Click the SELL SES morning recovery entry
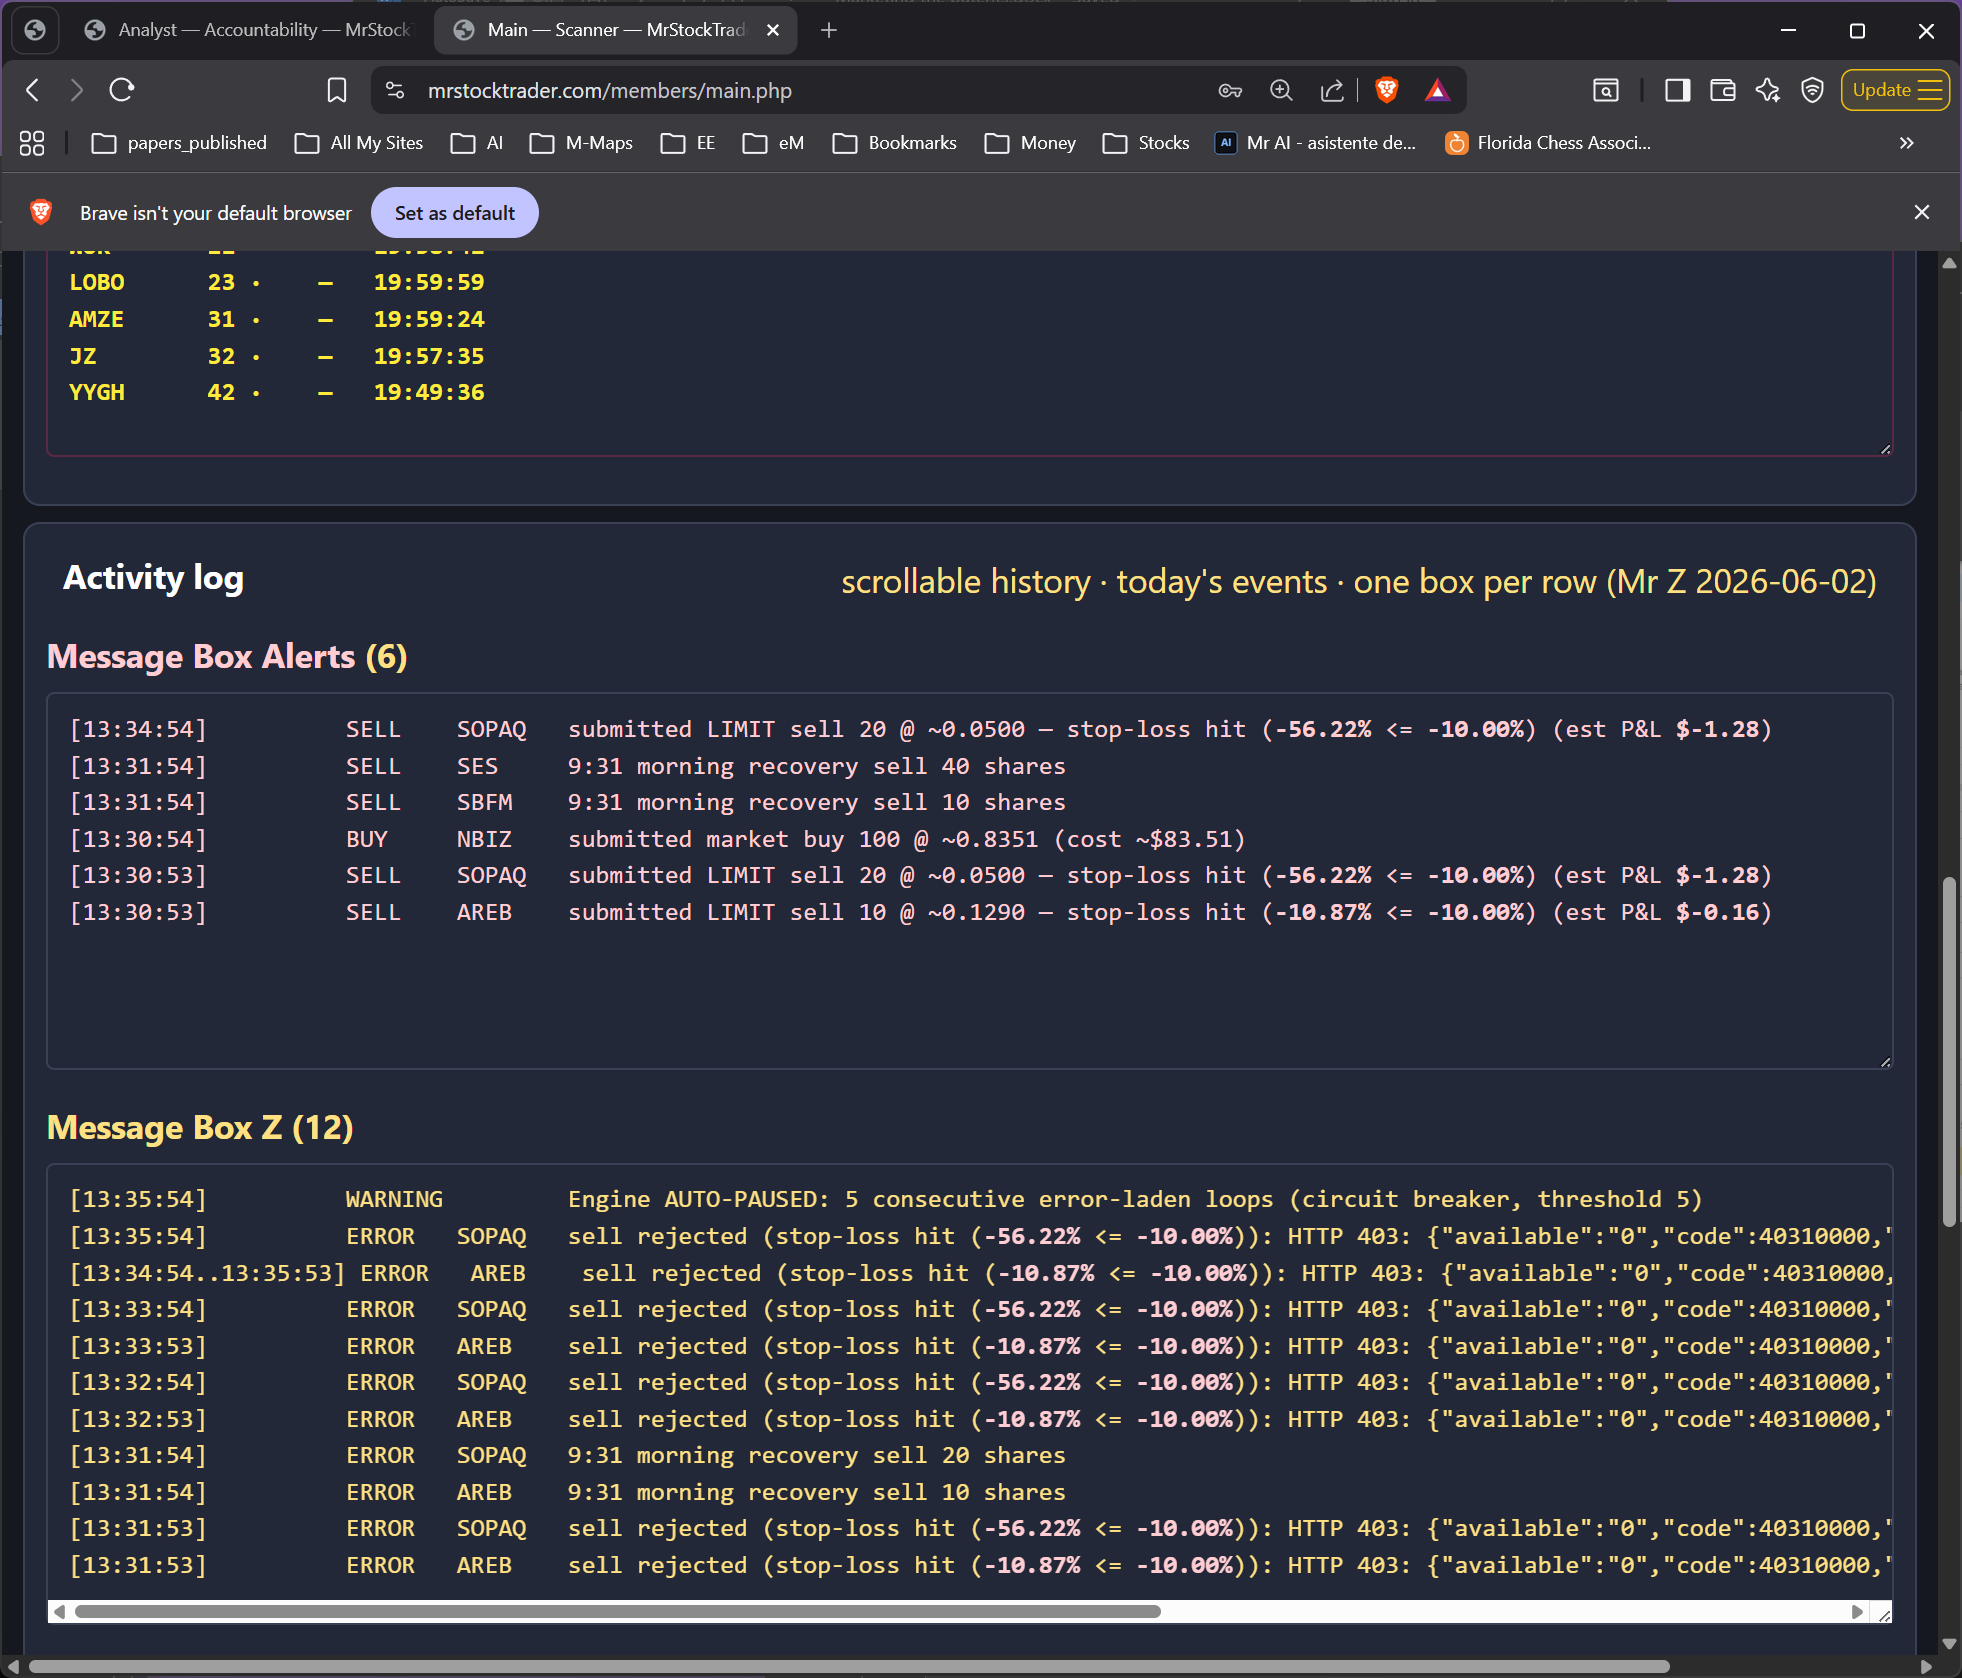The image size is (1962, 1678). [x=568, y=767]
